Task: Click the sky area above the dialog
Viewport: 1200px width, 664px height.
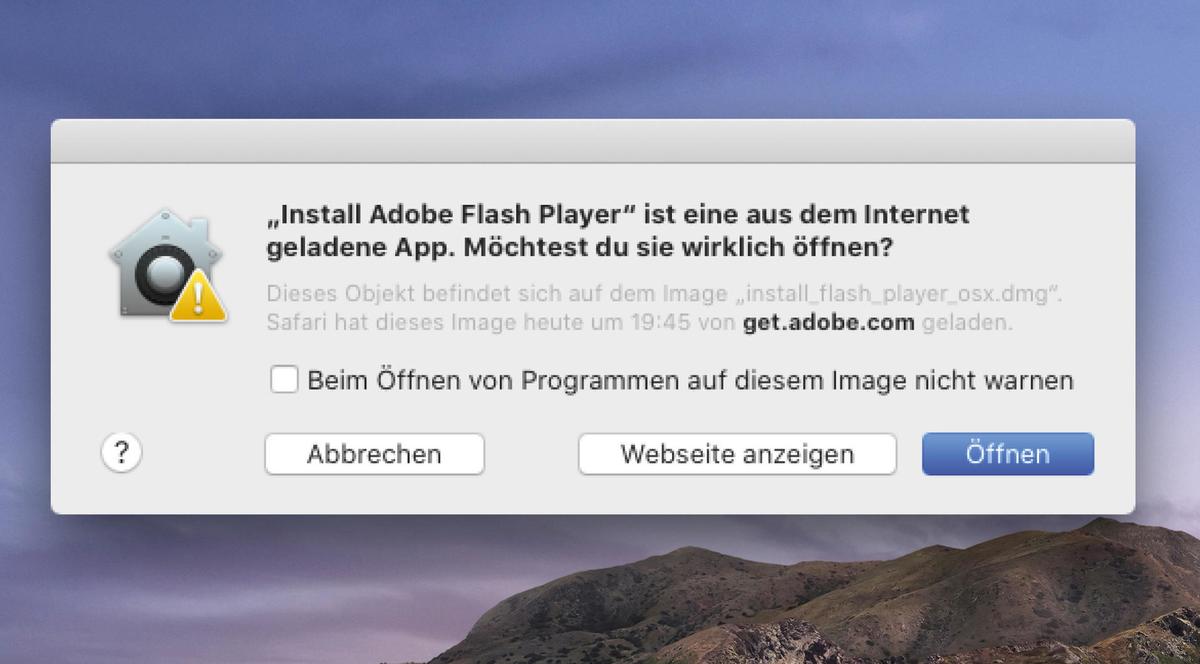Action: pyautogui.click(x=600, y=60)
